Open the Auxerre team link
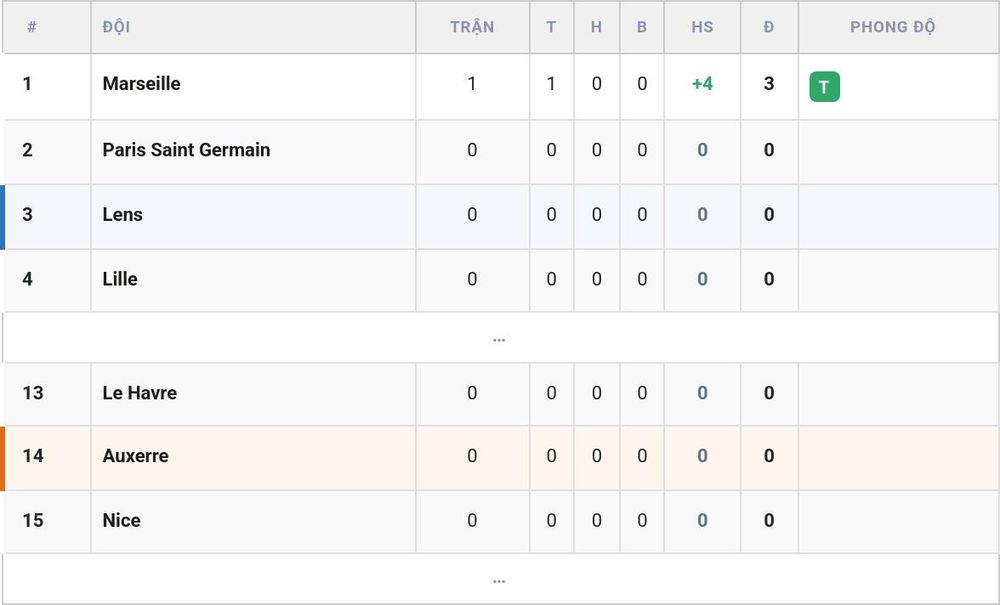 click(135, 456)
